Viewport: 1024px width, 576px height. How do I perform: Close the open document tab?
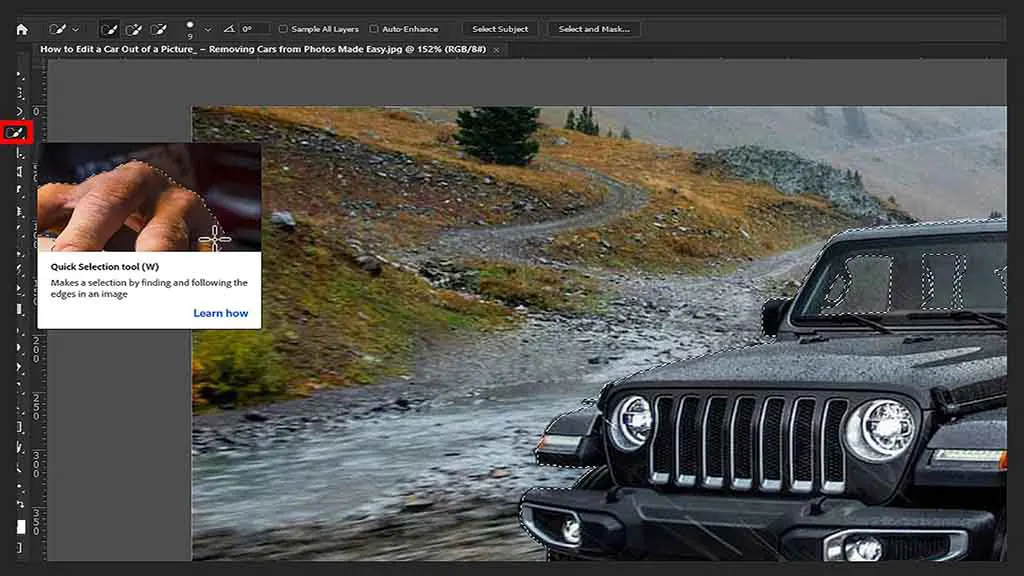click(x=496, y=50)
